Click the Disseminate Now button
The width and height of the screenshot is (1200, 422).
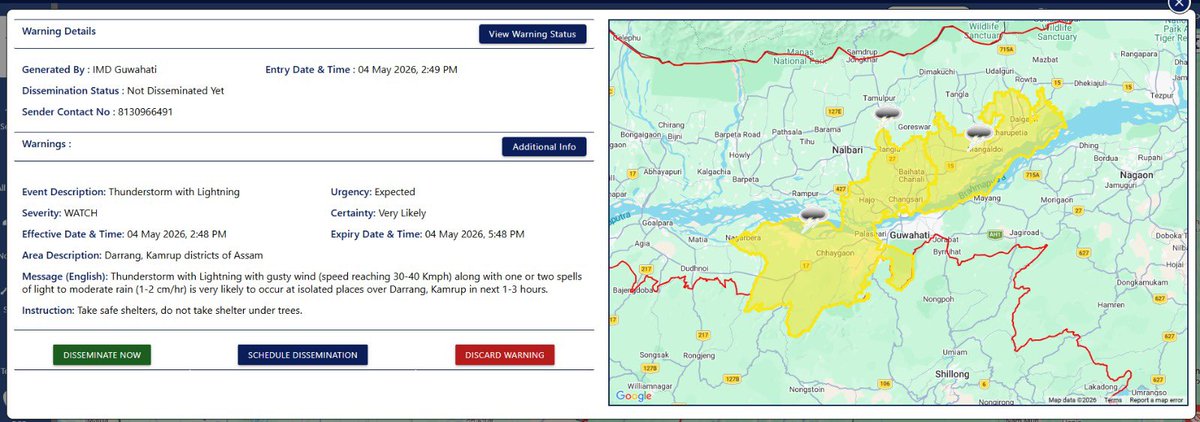point(102,355)
